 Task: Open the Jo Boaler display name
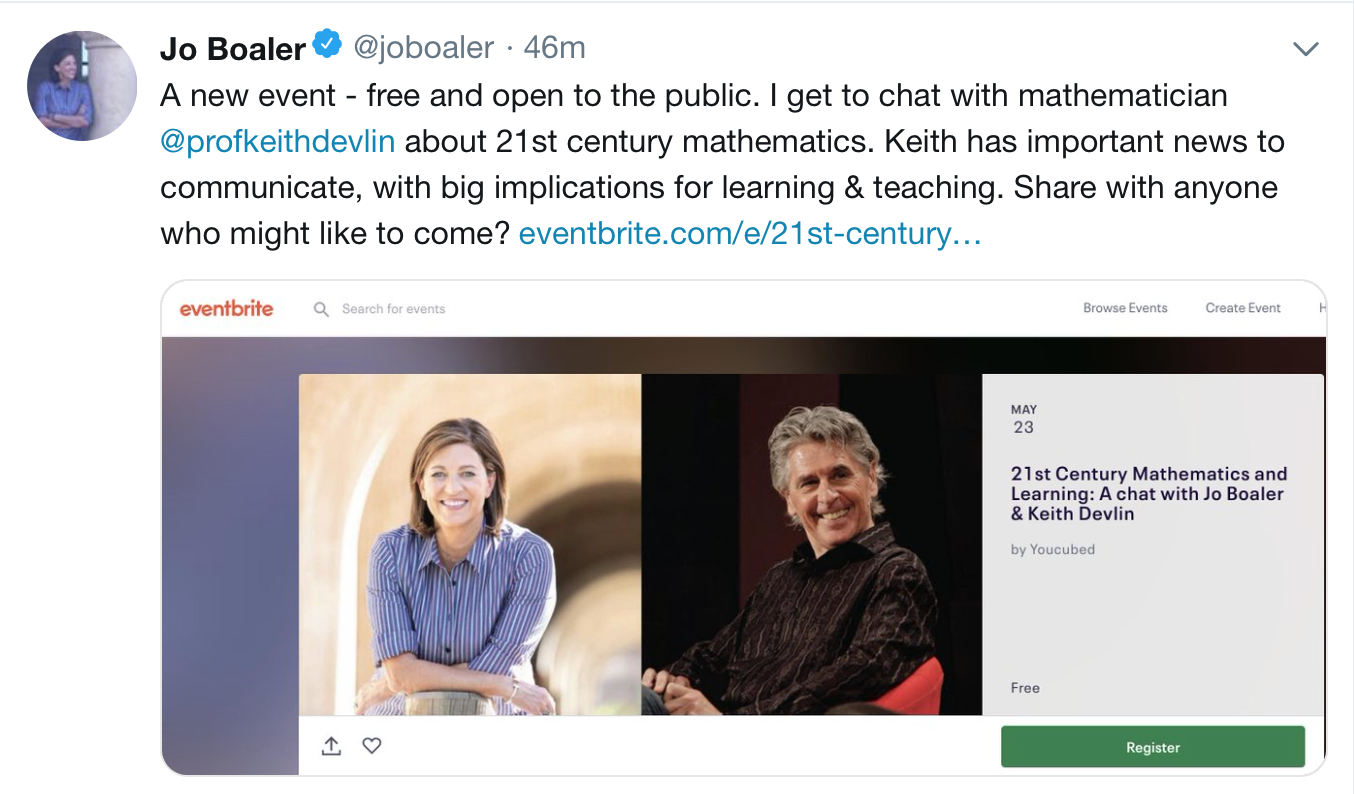(x=233, y=48)
